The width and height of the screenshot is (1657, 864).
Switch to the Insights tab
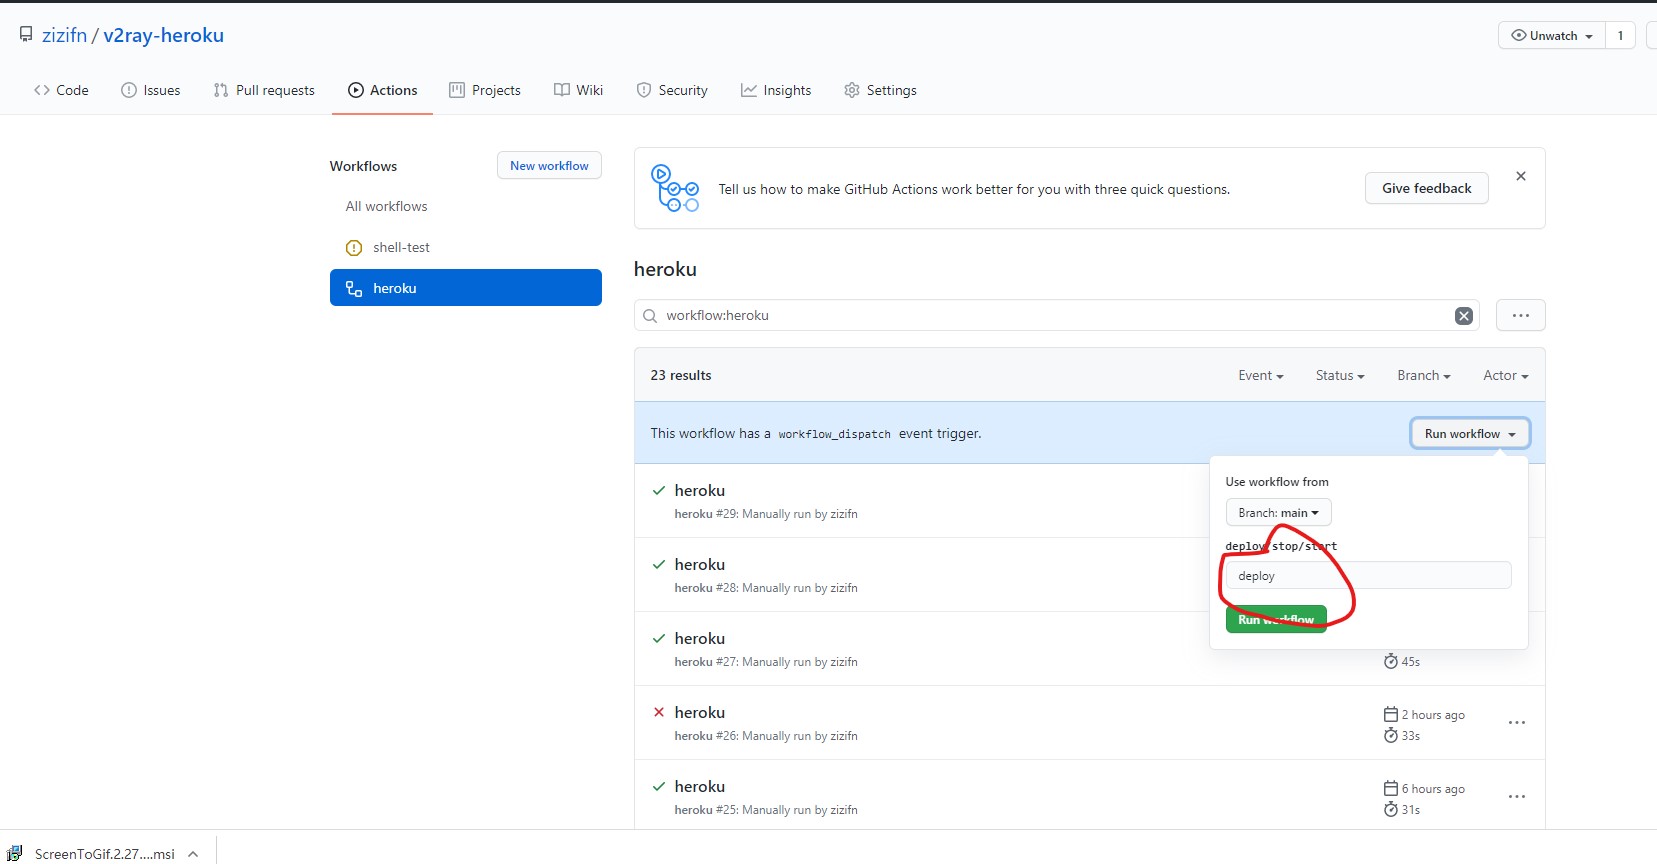point(776,90)
